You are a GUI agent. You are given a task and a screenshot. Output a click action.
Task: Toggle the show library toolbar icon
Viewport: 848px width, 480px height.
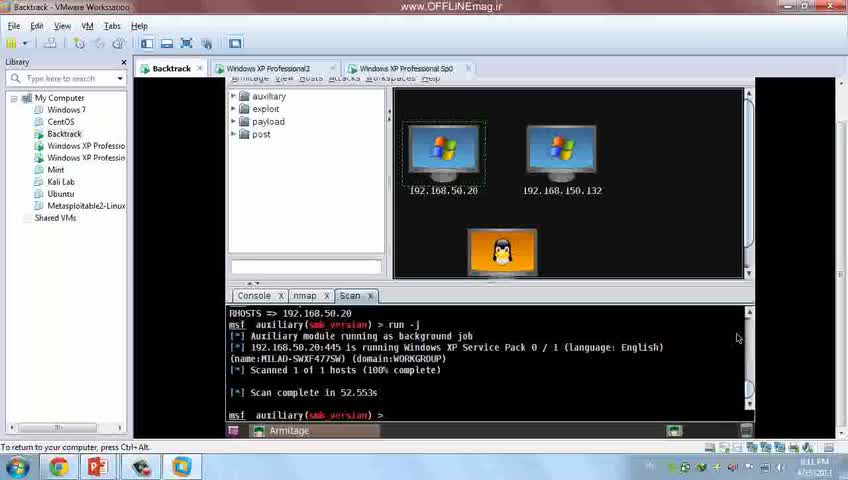point(147,43)
